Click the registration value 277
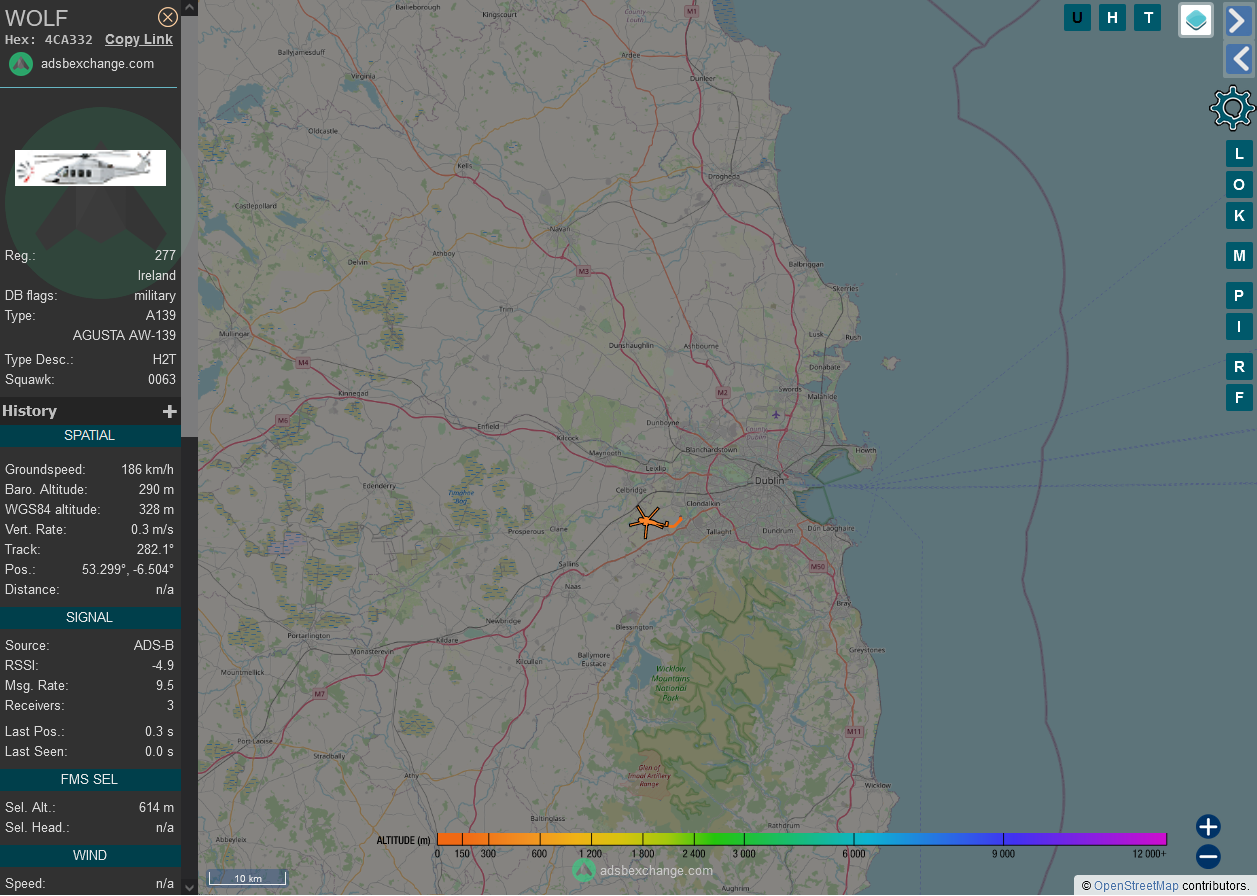Screen dimensions: 1257x896 pyautogui.click(x=165, y=256)
